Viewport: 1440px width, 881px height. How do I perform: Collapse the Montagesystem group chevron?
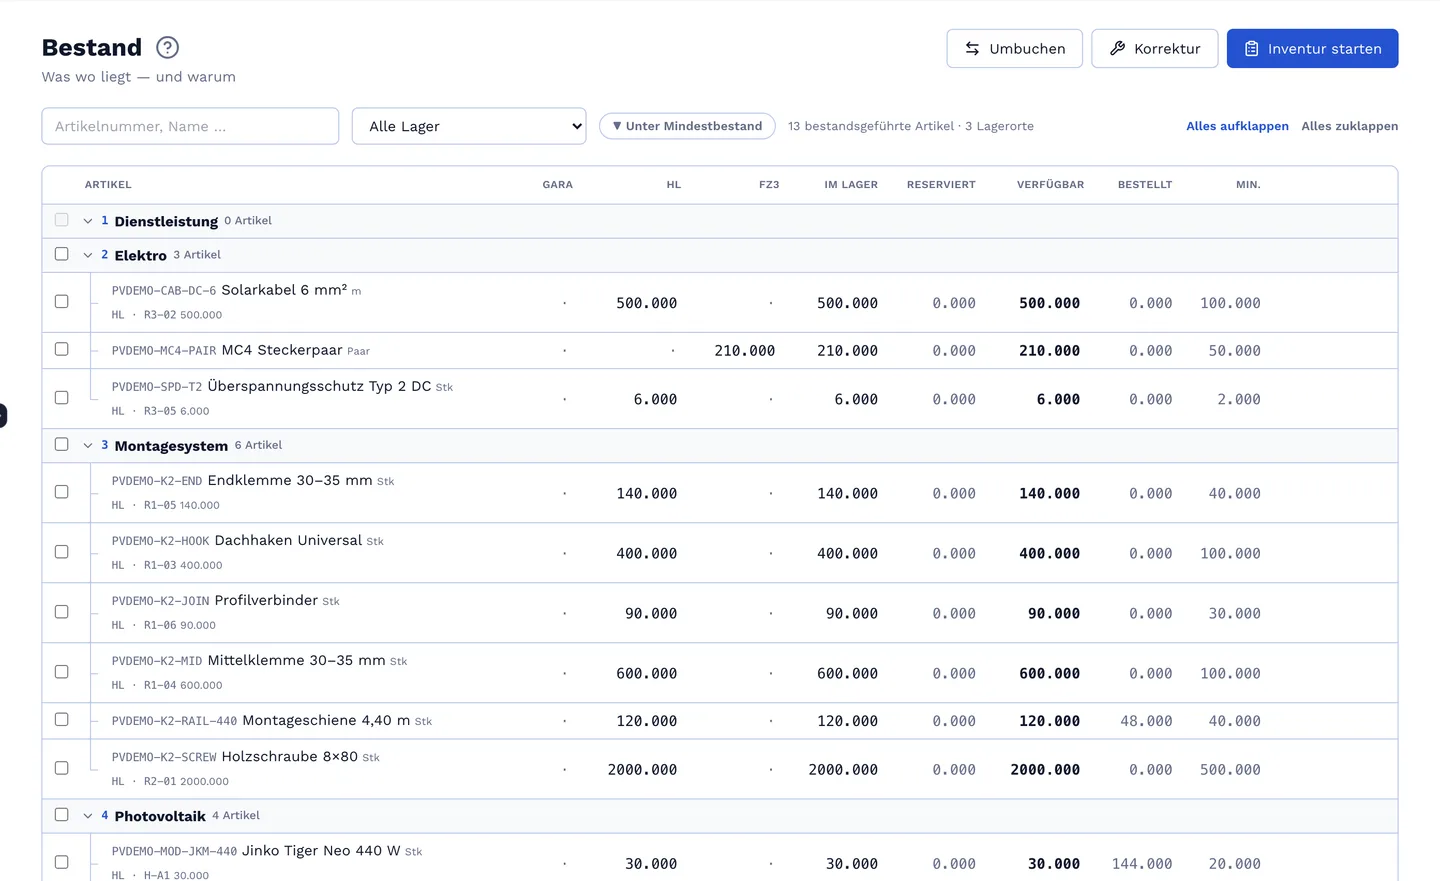tap(88, 445)
